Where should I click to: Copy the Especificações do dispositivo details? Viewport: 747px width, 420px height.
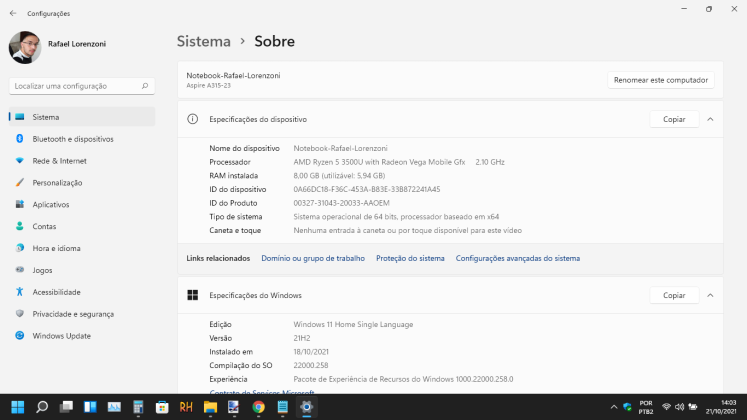click(674, 120)
